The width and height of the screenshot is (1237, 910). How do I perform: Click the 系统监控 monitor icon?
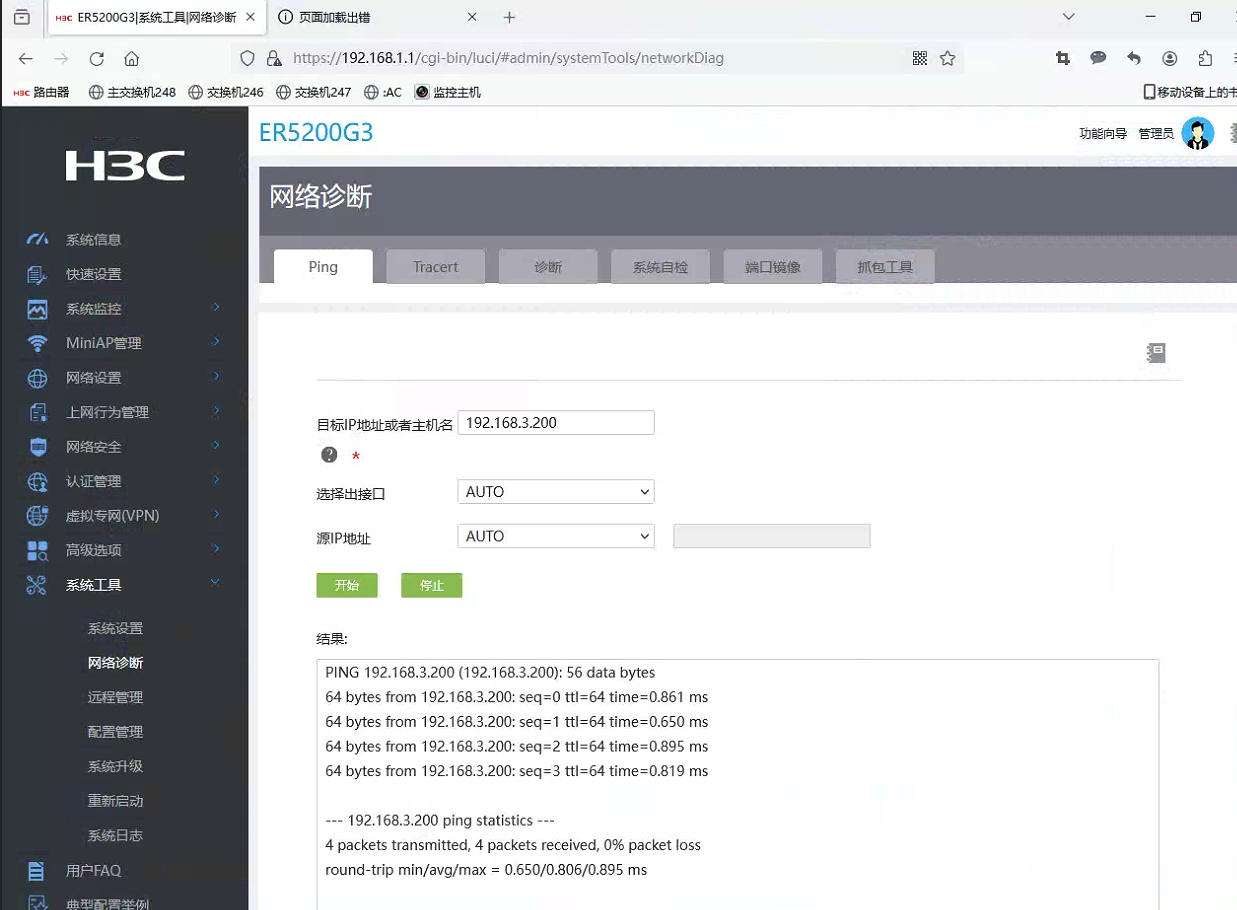37,309
